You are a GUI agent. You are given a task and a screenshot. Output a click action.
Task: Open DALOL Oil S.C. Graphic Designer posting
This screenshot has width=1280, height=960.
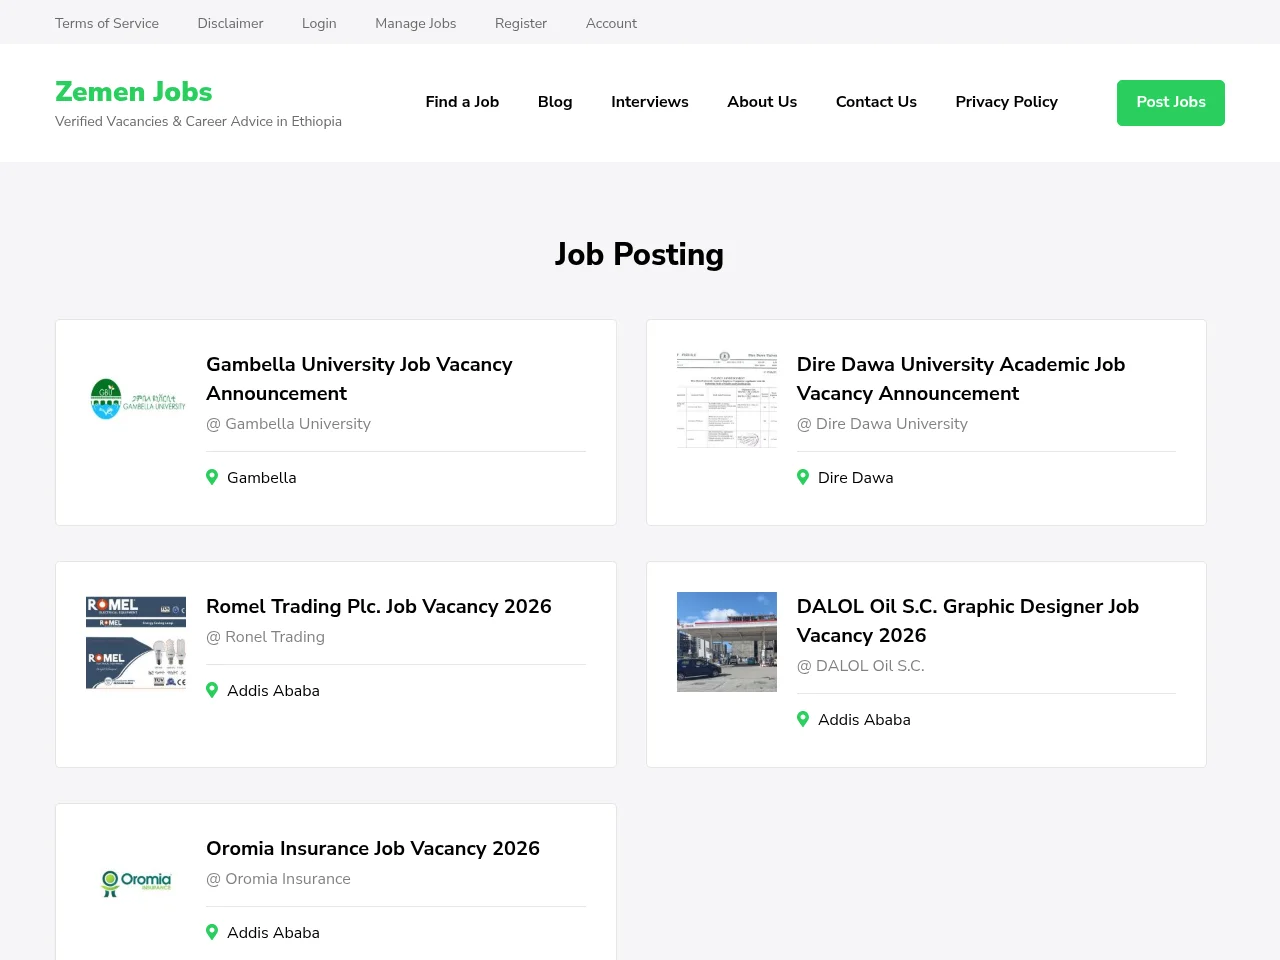[x=968, y=621]
